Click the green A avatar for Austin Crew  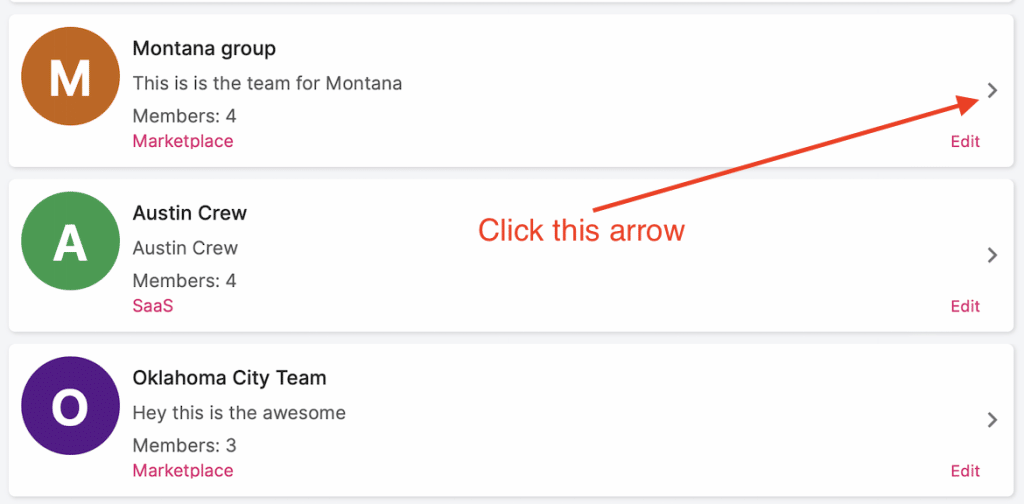[x=71, y=241]
